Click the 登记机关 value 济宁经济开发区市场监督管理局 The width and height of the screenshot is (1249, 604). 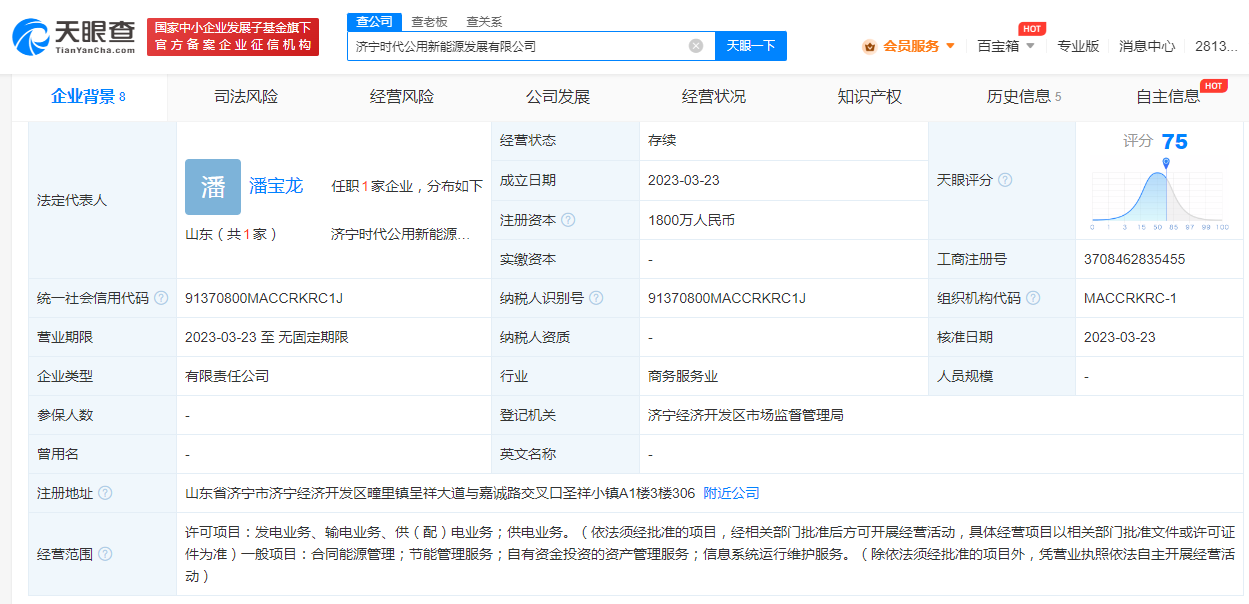(746, 415)
